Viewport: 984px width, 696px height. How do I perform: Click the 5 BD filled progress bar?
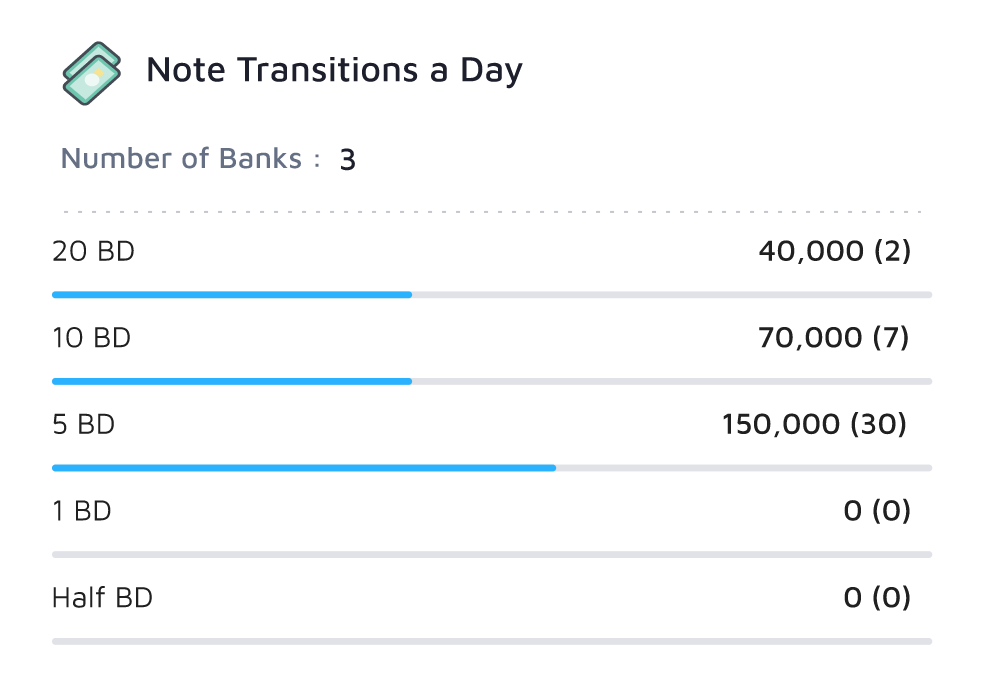click(300, 466)
